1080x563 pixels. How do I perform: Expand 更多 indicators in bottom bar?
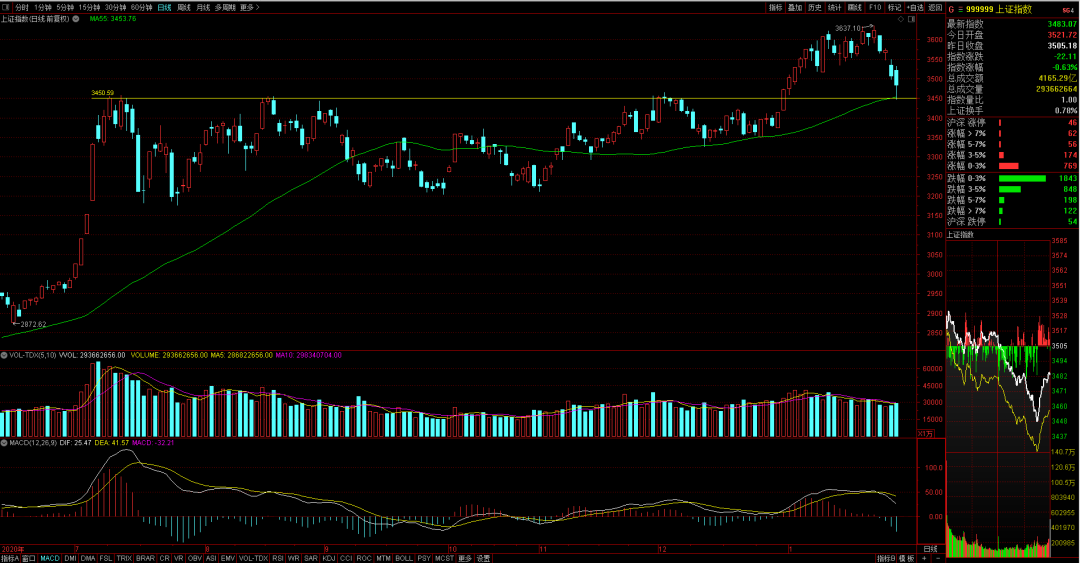point(465,558)
